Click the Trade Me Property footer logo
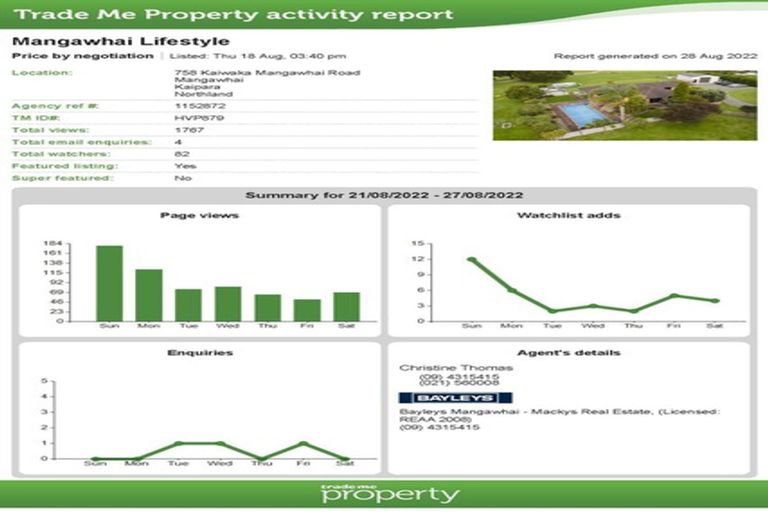The height and width of the screenshot is (512, 768). pyautogui.click(x=390, y=493)
